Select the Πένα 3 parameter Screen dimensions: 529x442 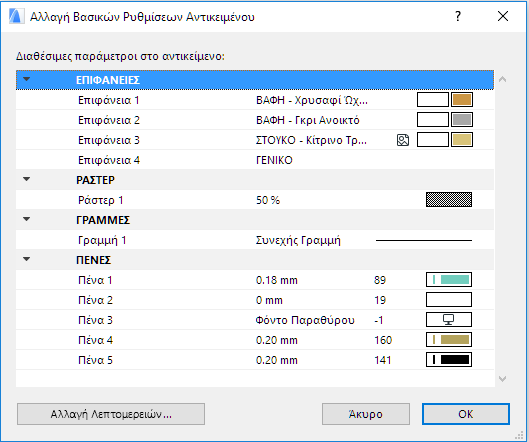(255, 320)
